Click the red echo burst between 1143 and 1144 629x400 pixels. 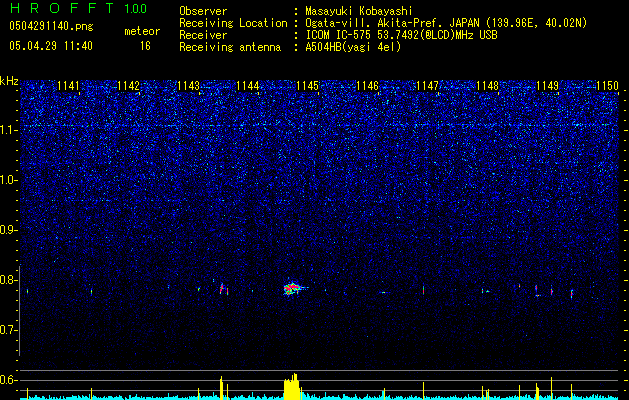(223, 289)
